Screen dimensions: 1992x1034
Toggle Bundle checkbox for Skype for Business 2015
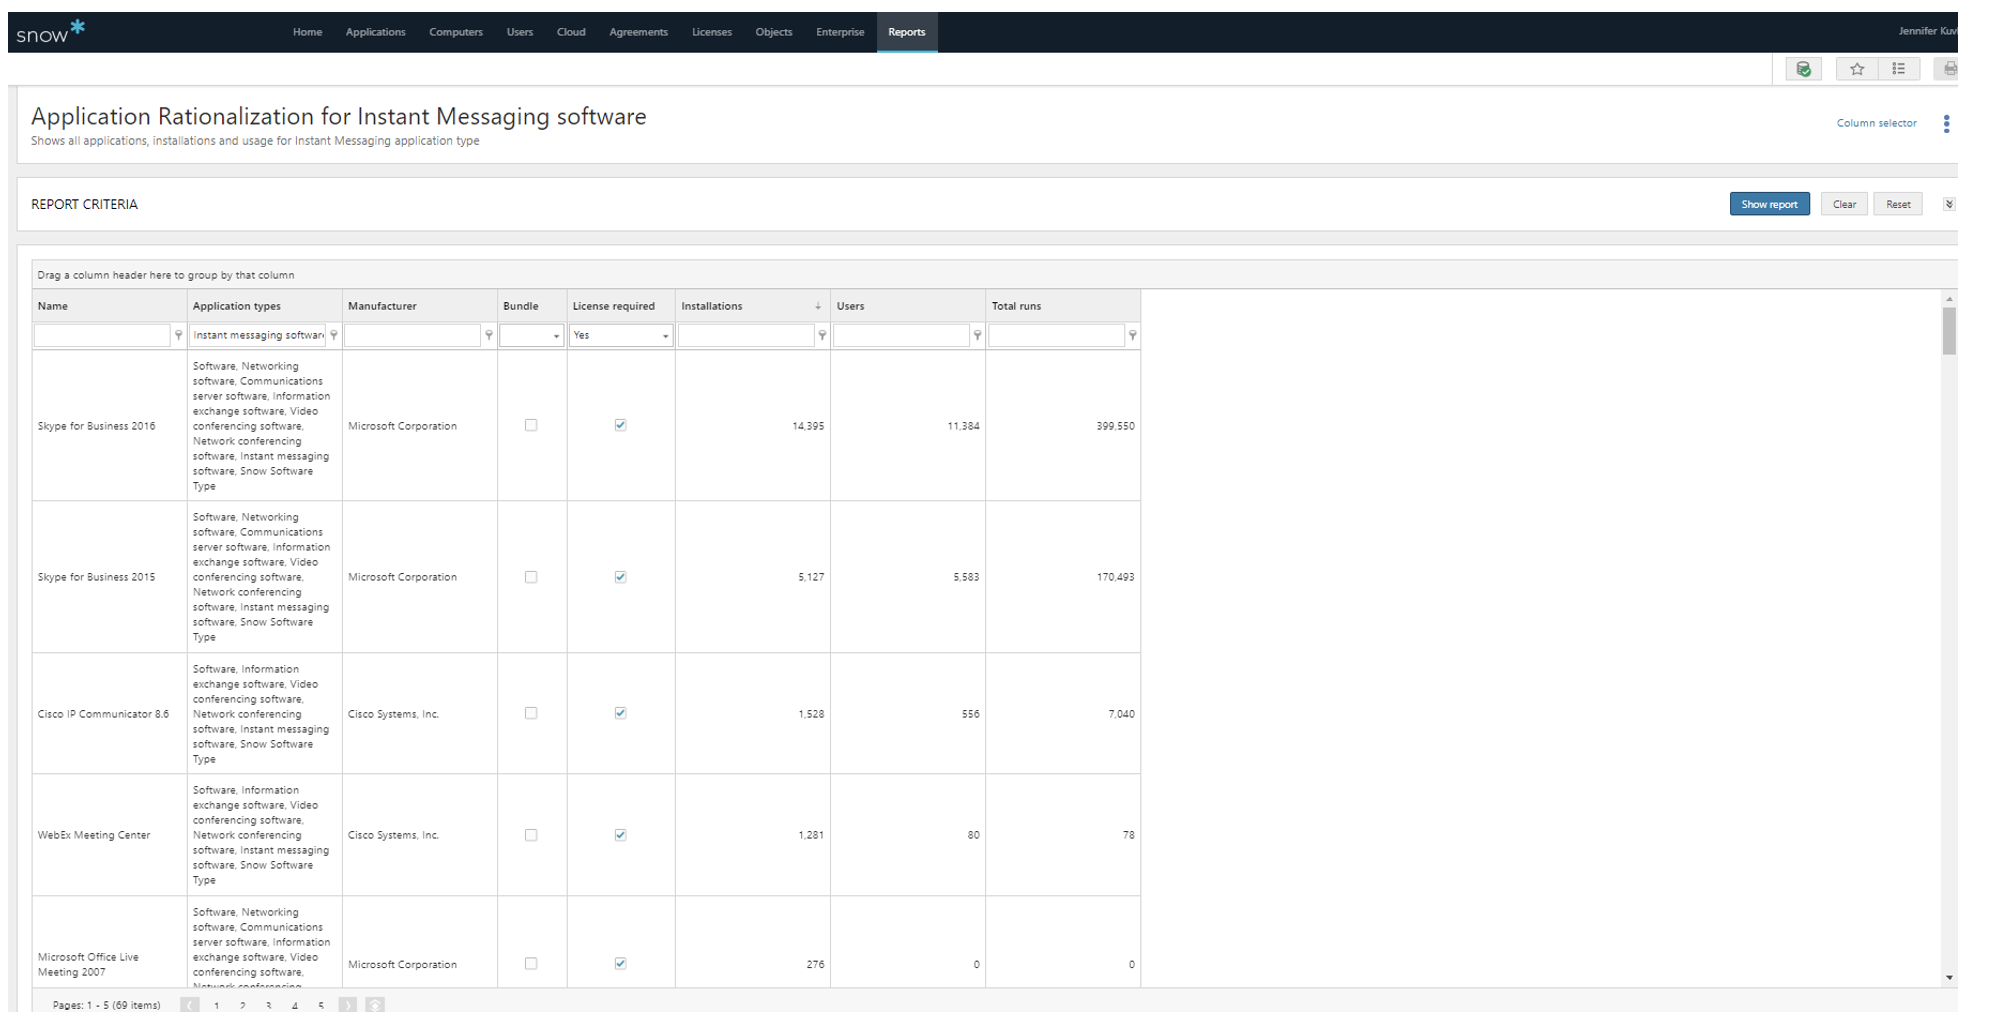click(531, 577)
